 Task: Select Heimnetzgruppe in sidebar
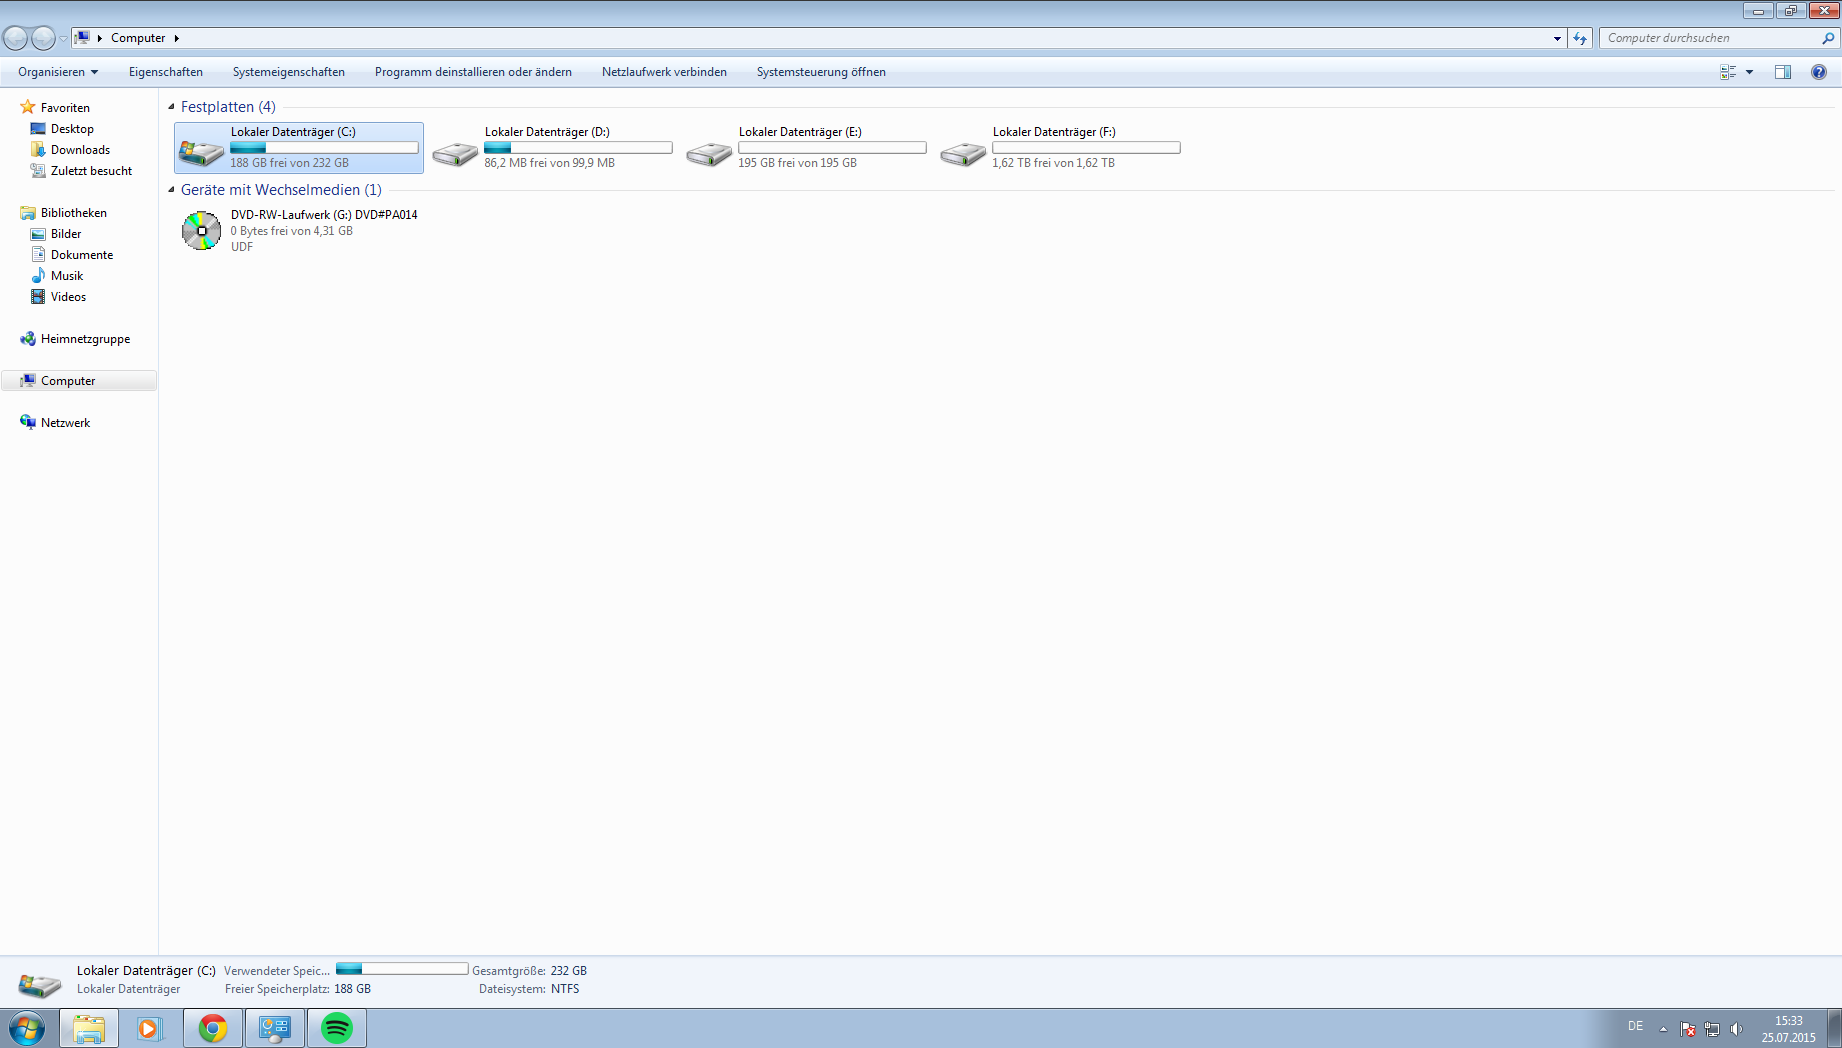coord(85,339)
